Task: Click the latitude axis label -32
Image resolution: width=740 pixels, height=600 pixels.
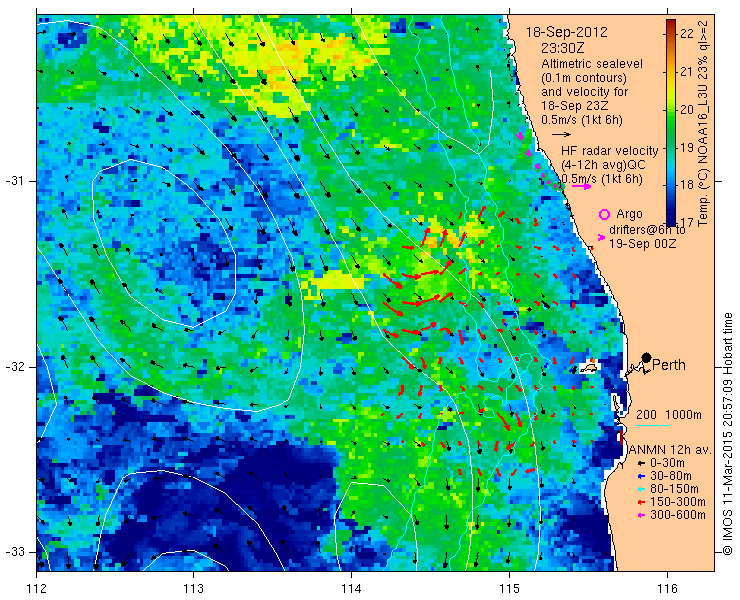Action: click(14, 367)
